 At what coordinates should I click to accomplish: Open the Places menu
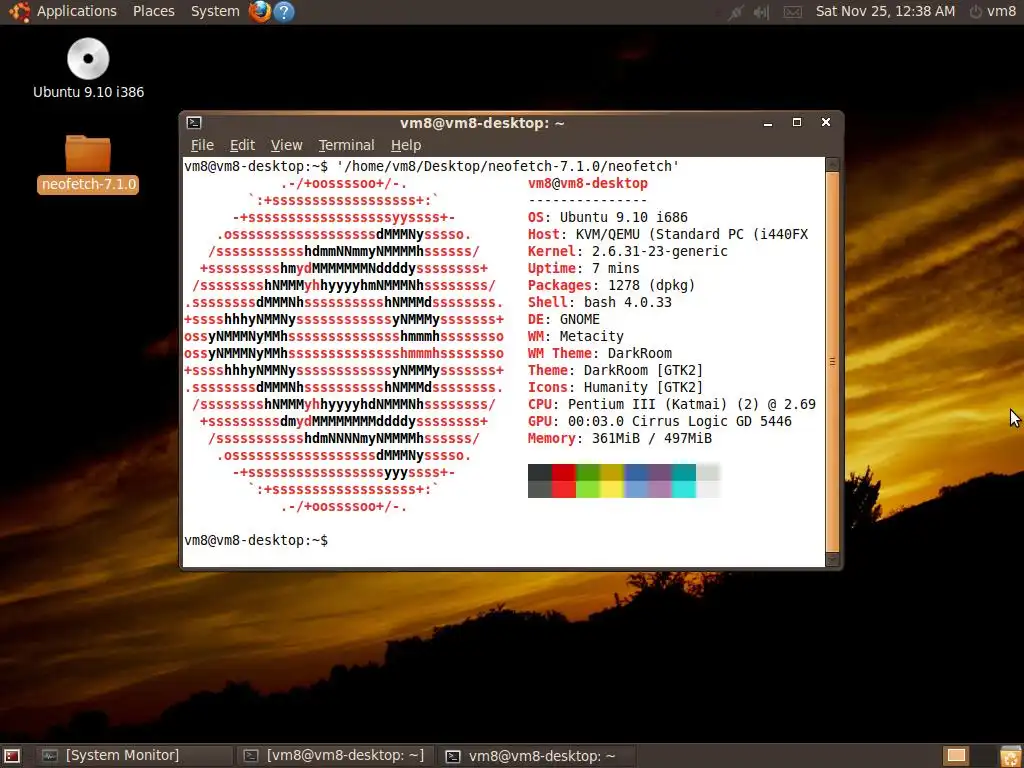(153, 11)
